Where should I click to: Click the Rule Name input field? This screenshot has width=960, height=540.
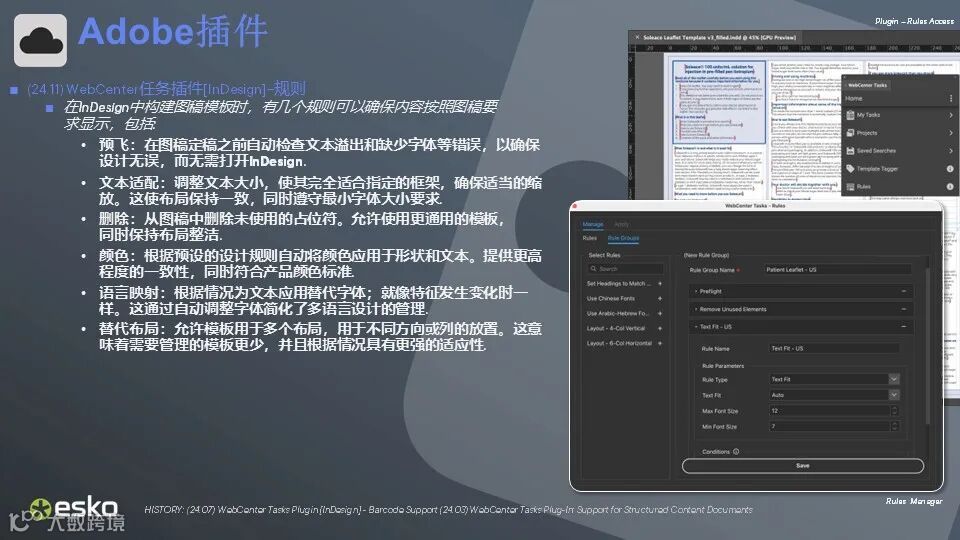(834, 348)
